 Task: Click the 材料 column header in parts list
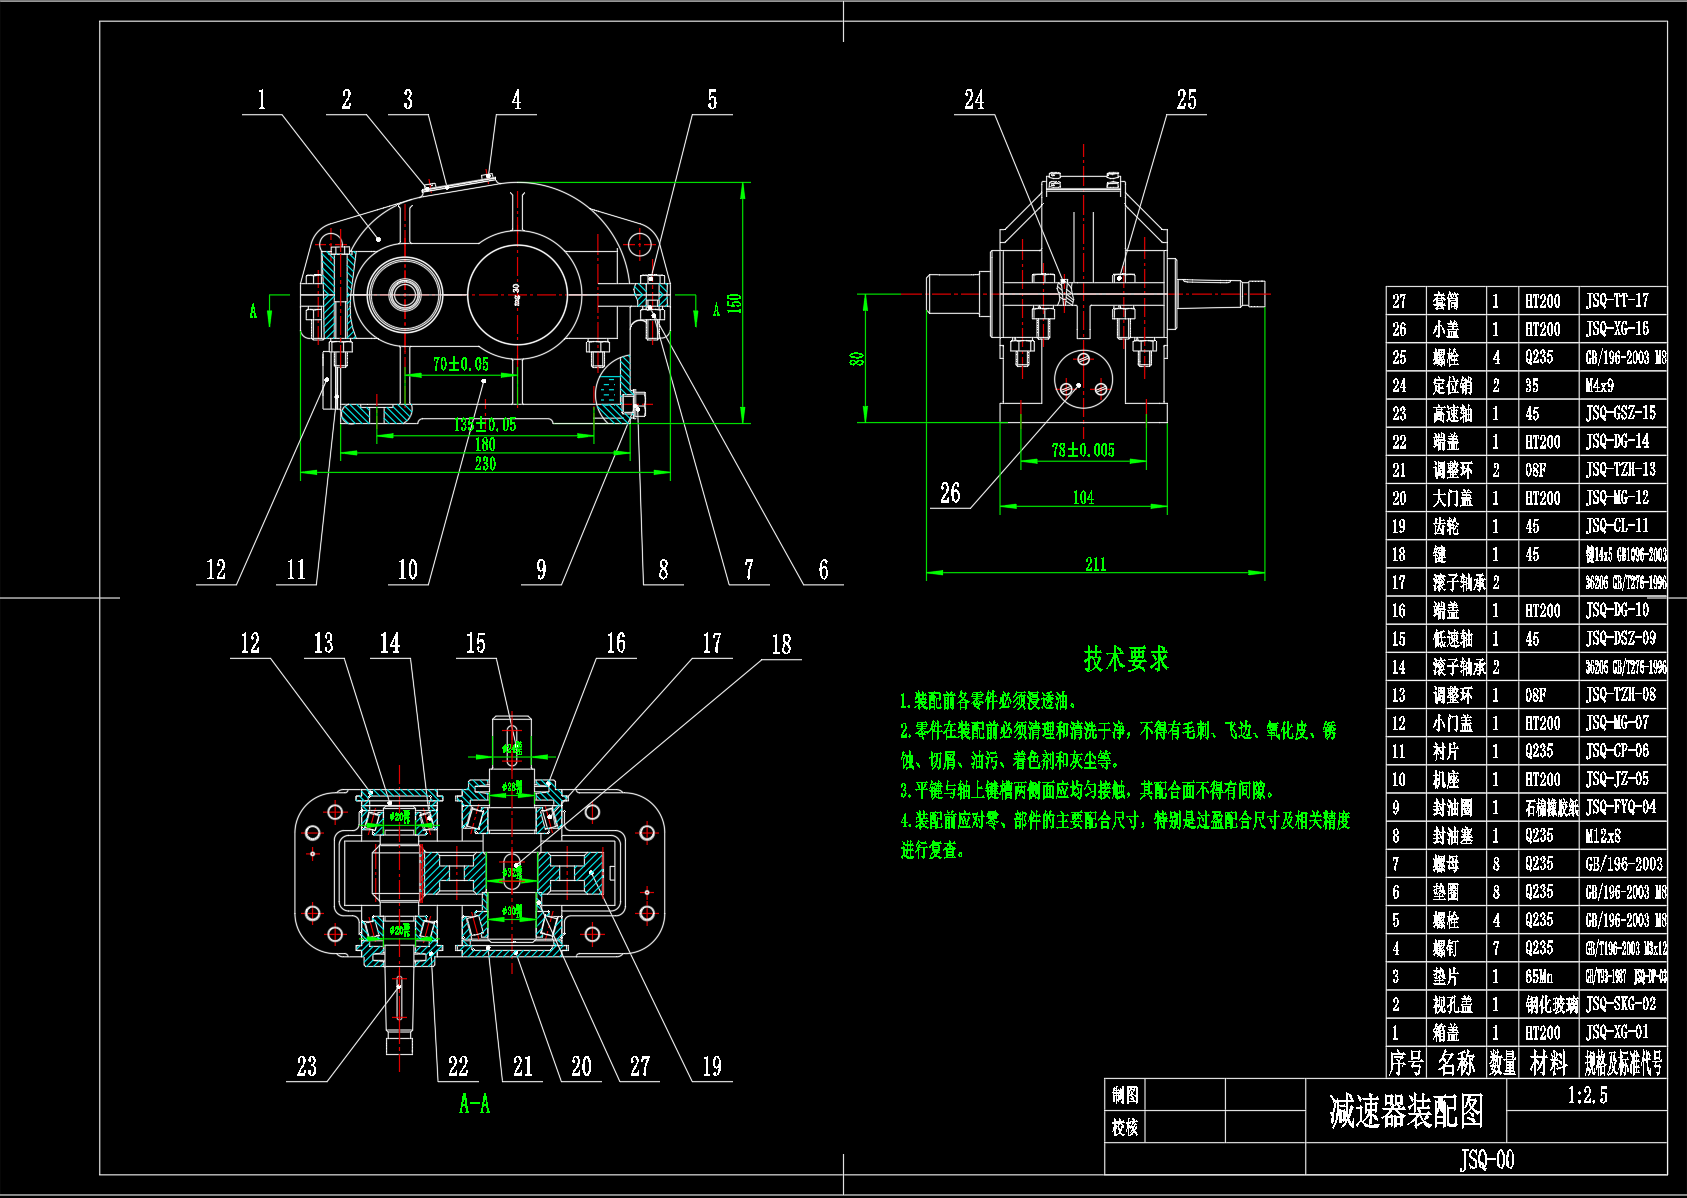[x=1548, y=1063]
